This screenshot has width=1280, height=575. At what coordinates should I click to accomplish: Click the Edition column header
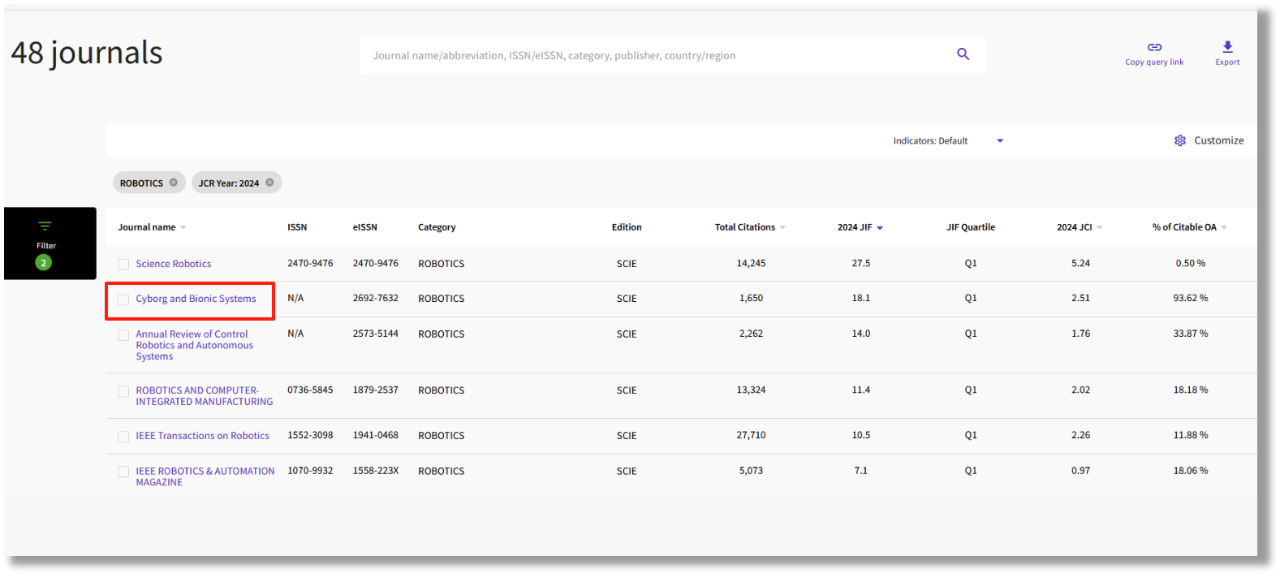pyautogui.click(x=627, y=227)
